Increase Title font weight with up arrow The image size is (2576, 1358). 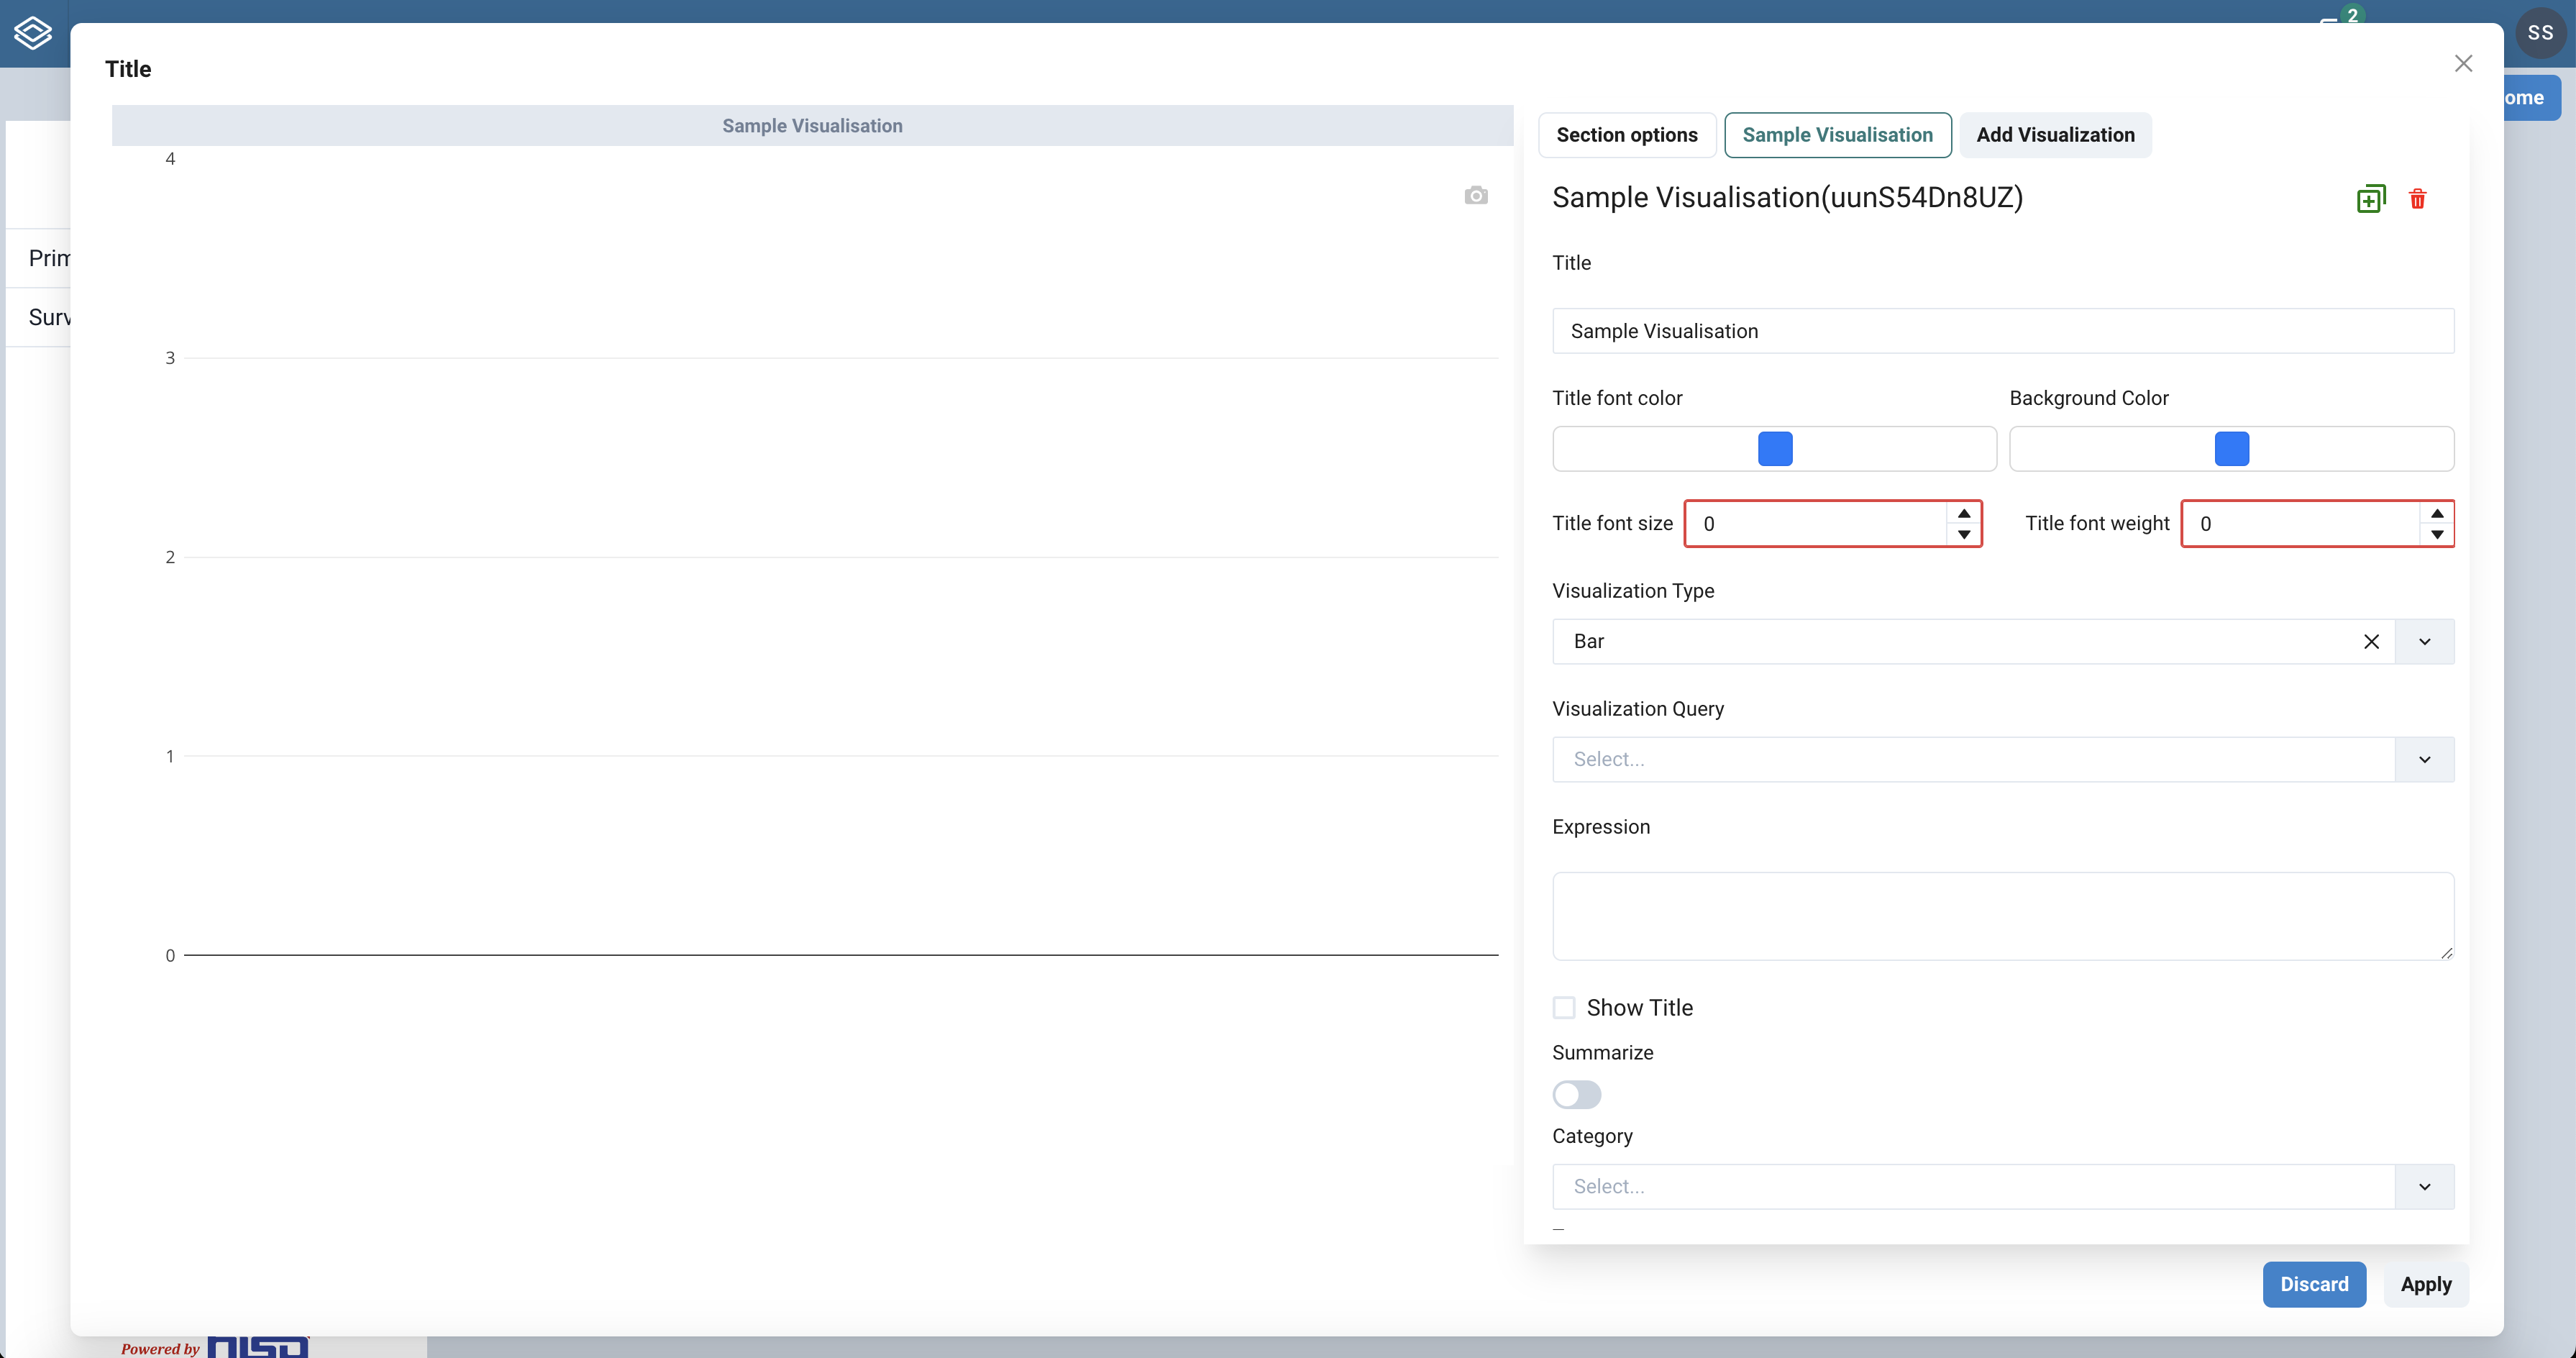(2437, 513)
